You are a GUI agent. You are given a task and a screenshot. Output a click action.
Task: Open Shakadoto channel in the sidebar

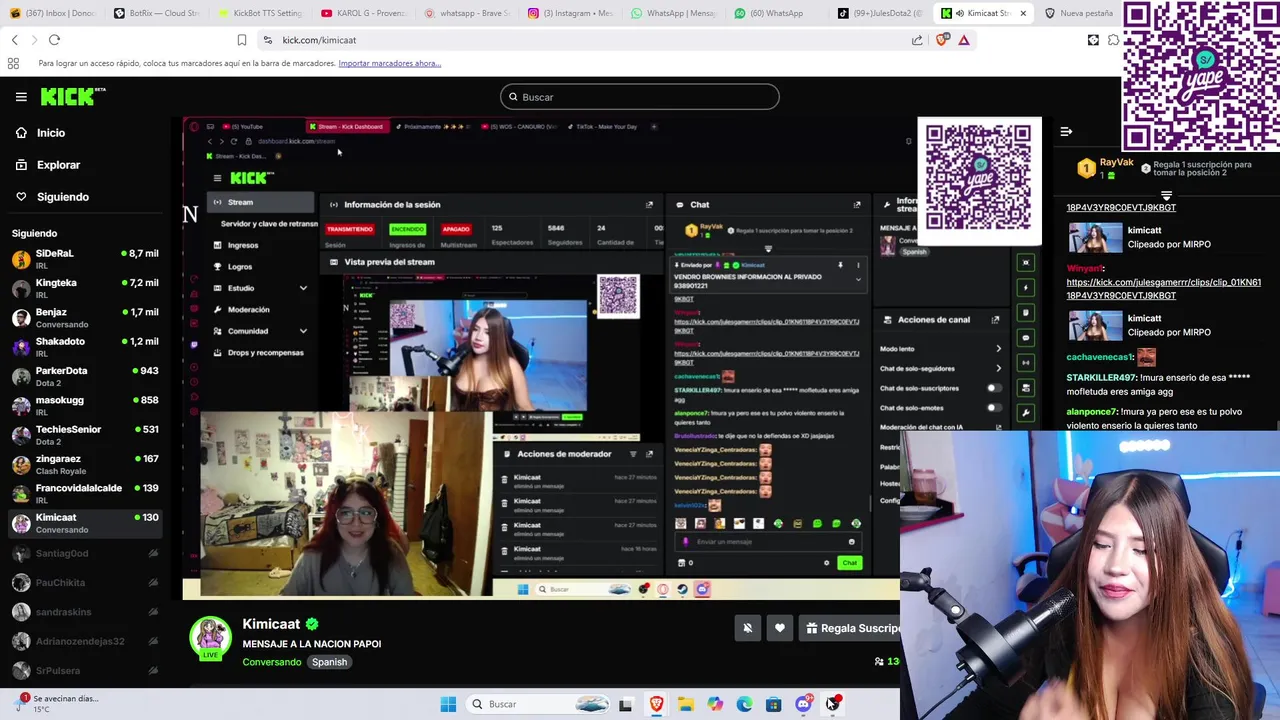point(85,347)
